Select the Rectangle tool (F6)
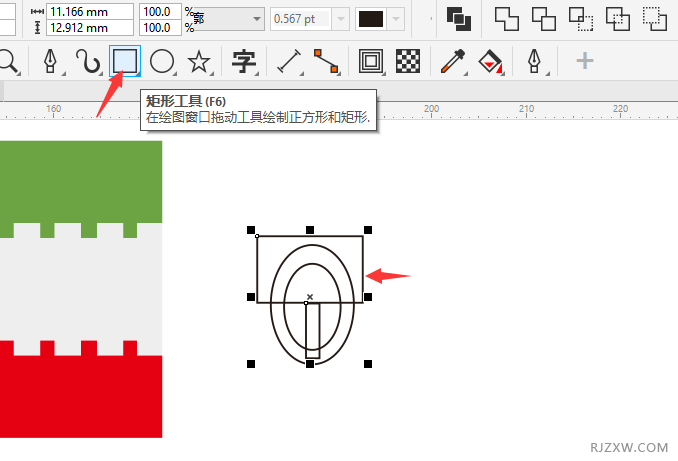The image size is (678, 461). click(125, 61)
